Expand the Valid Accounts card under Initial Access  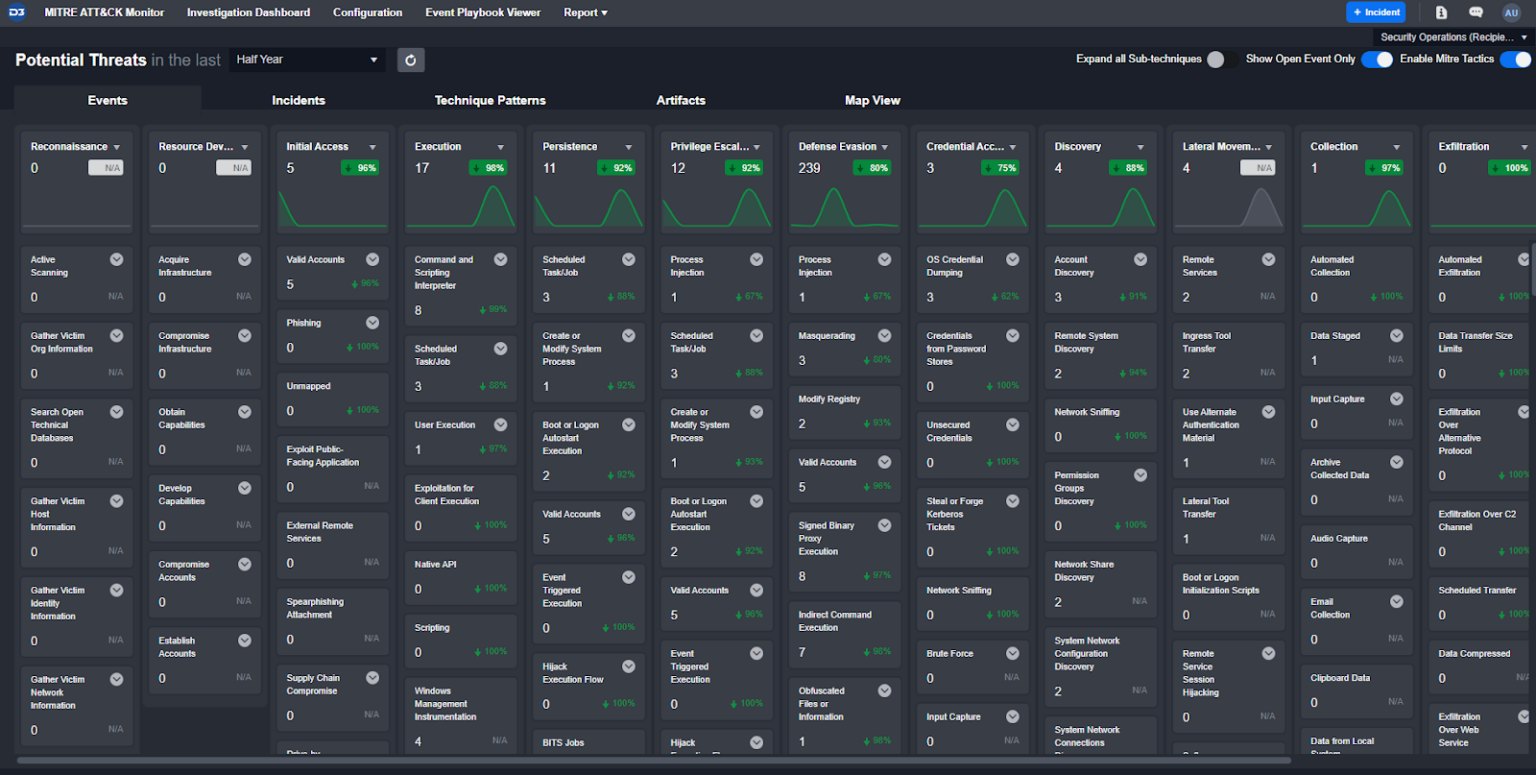click(x=372, y=259)
